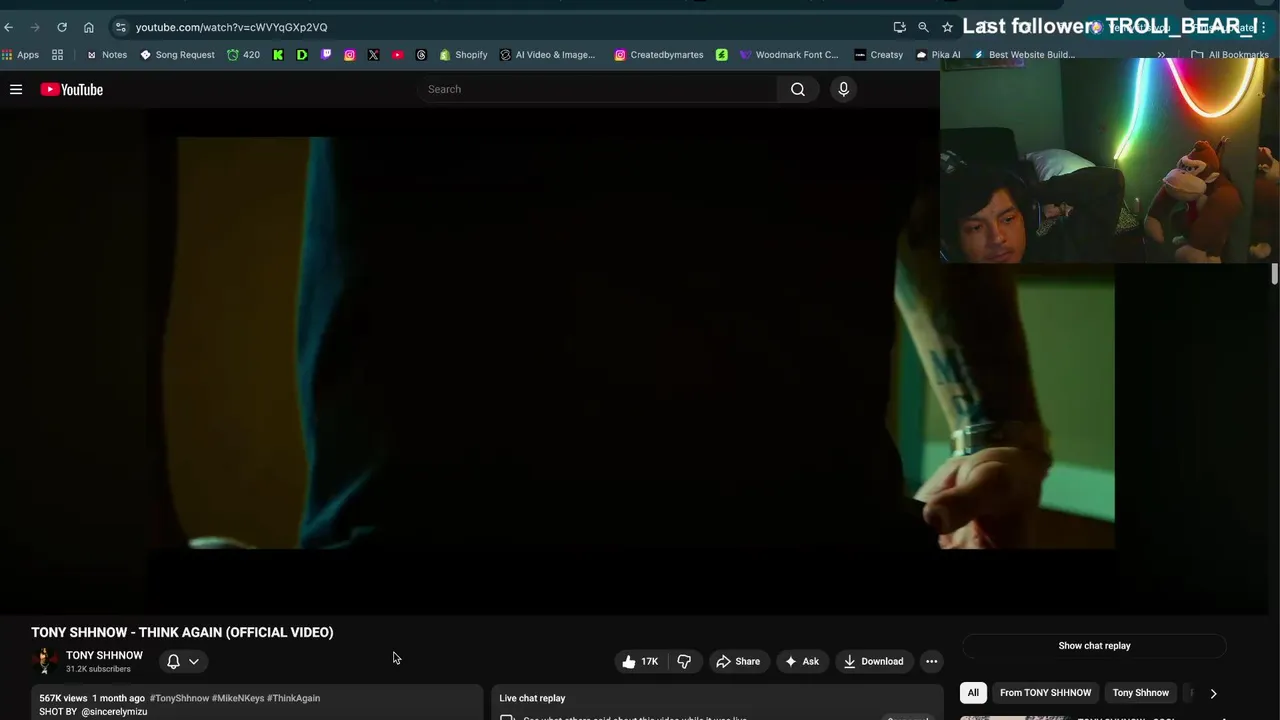Open the X bookmark icon
The width and height of the screenshot is (1280, 720).
pyautogui.click(x=373, y=55)
